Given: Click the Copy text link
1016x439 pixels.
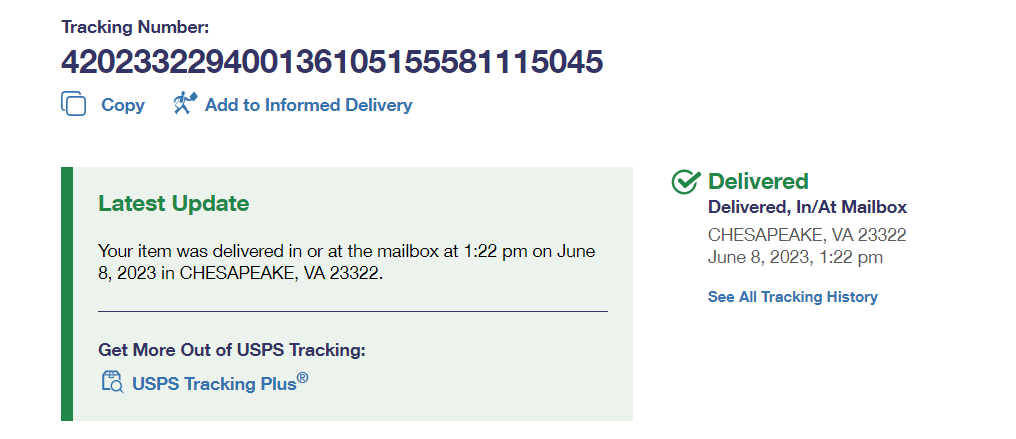Looking at the screenshot, I should tap(123, 105).
